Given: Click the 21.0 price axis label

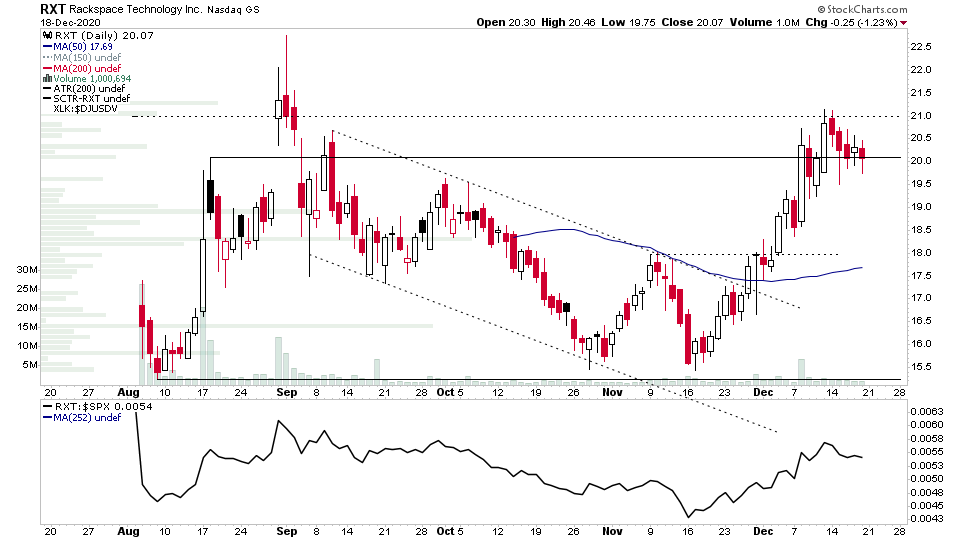Looking at the screenshot, I should pyautogui.click(x=921, y=116).
